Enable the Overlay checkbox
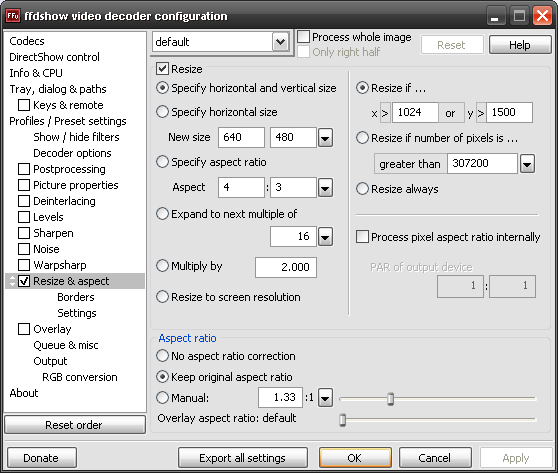This screenshot has width=558, height=473. (24, 329)
